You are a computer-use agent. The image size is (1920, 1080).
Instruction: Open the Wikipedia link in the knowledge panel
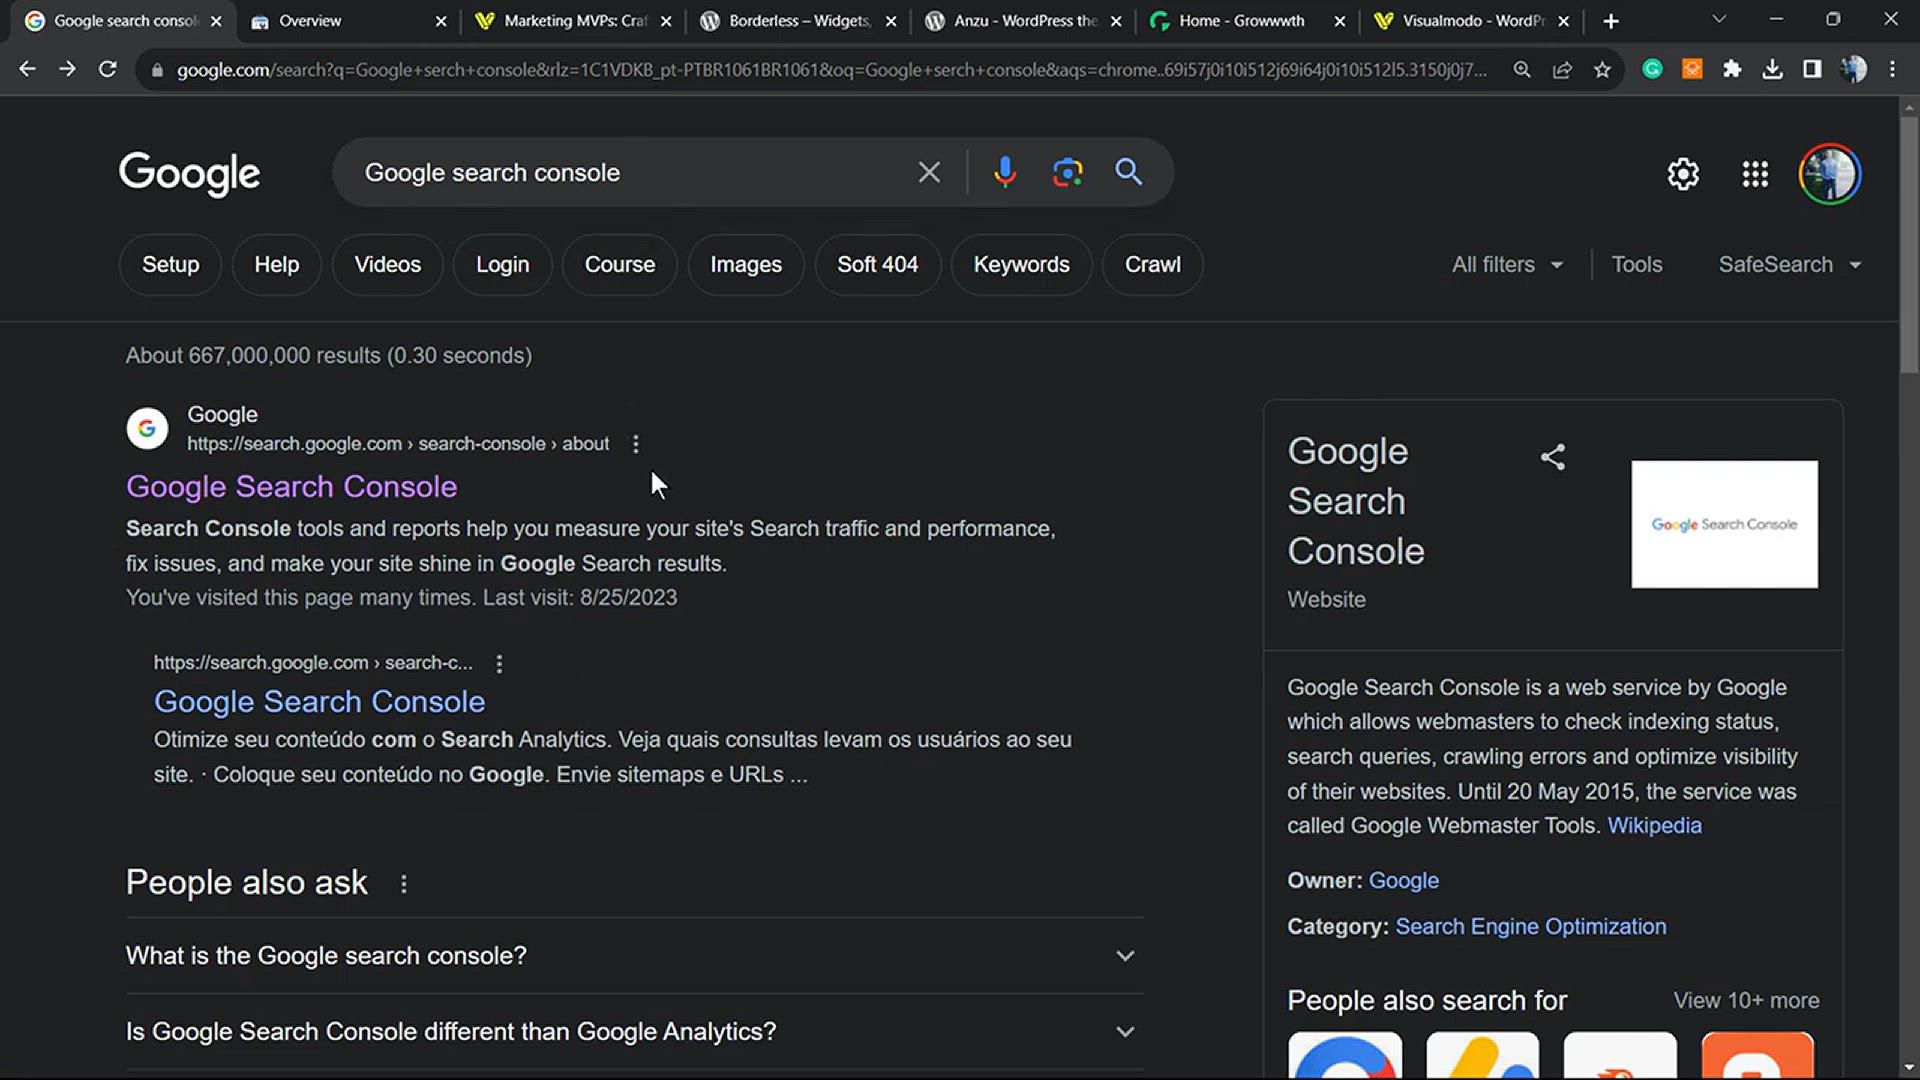coord(1655,826)
